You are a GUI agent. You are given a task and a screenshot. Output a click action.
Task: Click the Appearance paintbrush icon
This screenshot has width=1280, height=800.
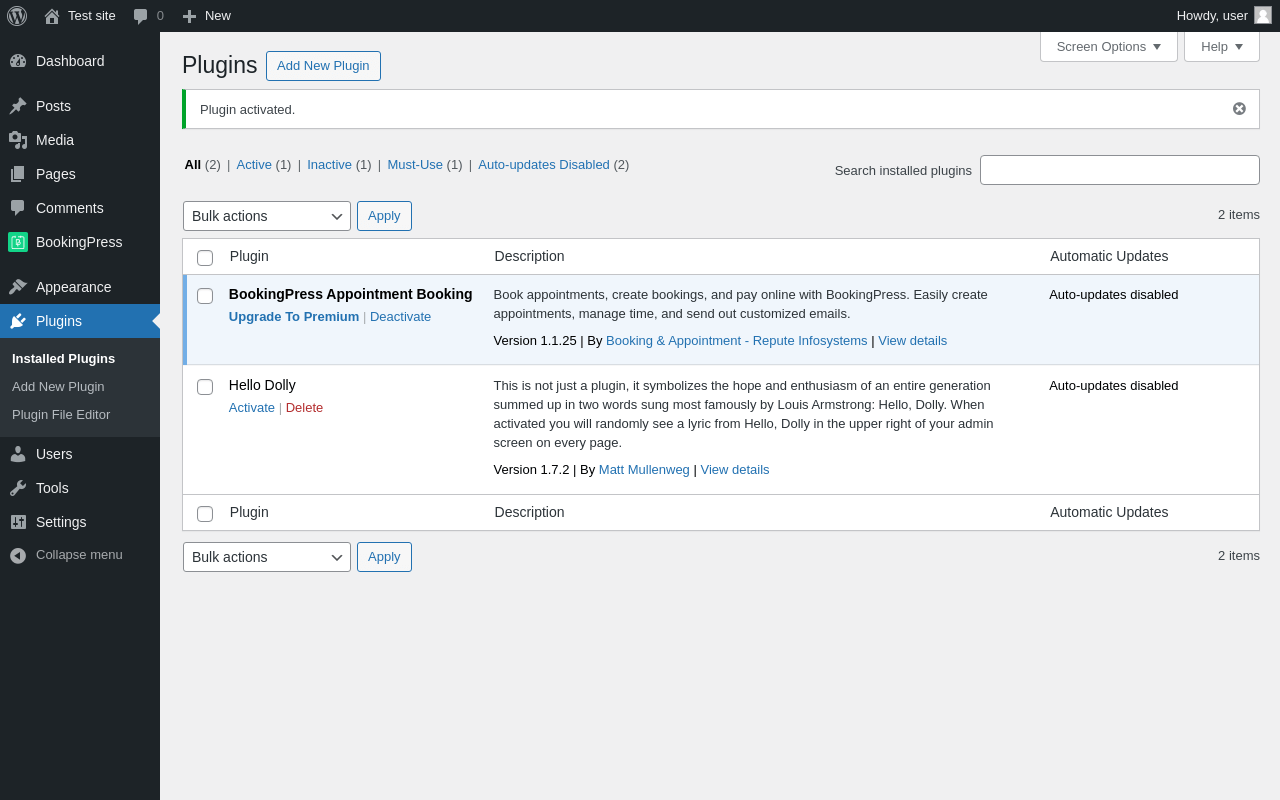pos(18,287)
